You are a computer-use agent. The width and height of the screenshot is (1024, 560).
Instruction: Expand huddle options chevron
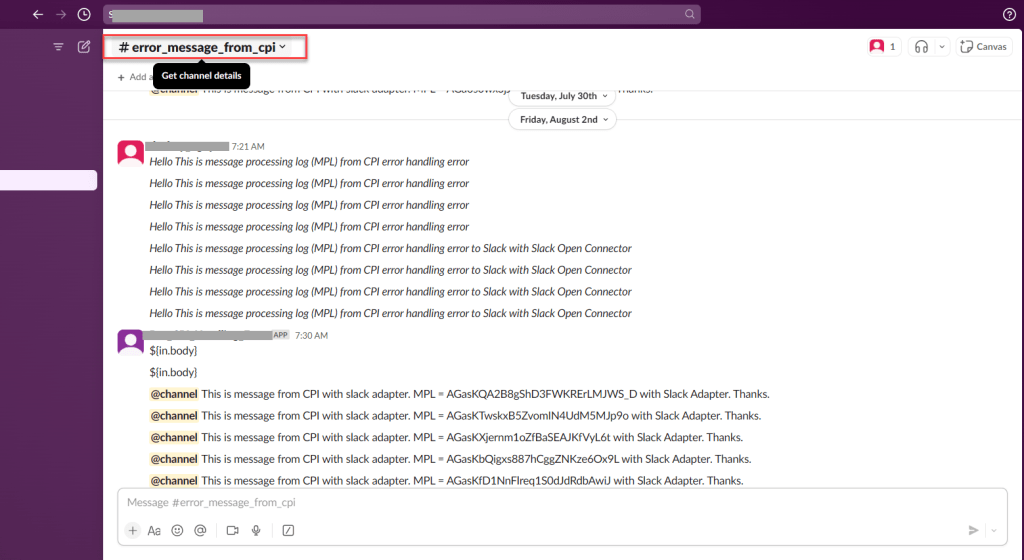[941, 46]
